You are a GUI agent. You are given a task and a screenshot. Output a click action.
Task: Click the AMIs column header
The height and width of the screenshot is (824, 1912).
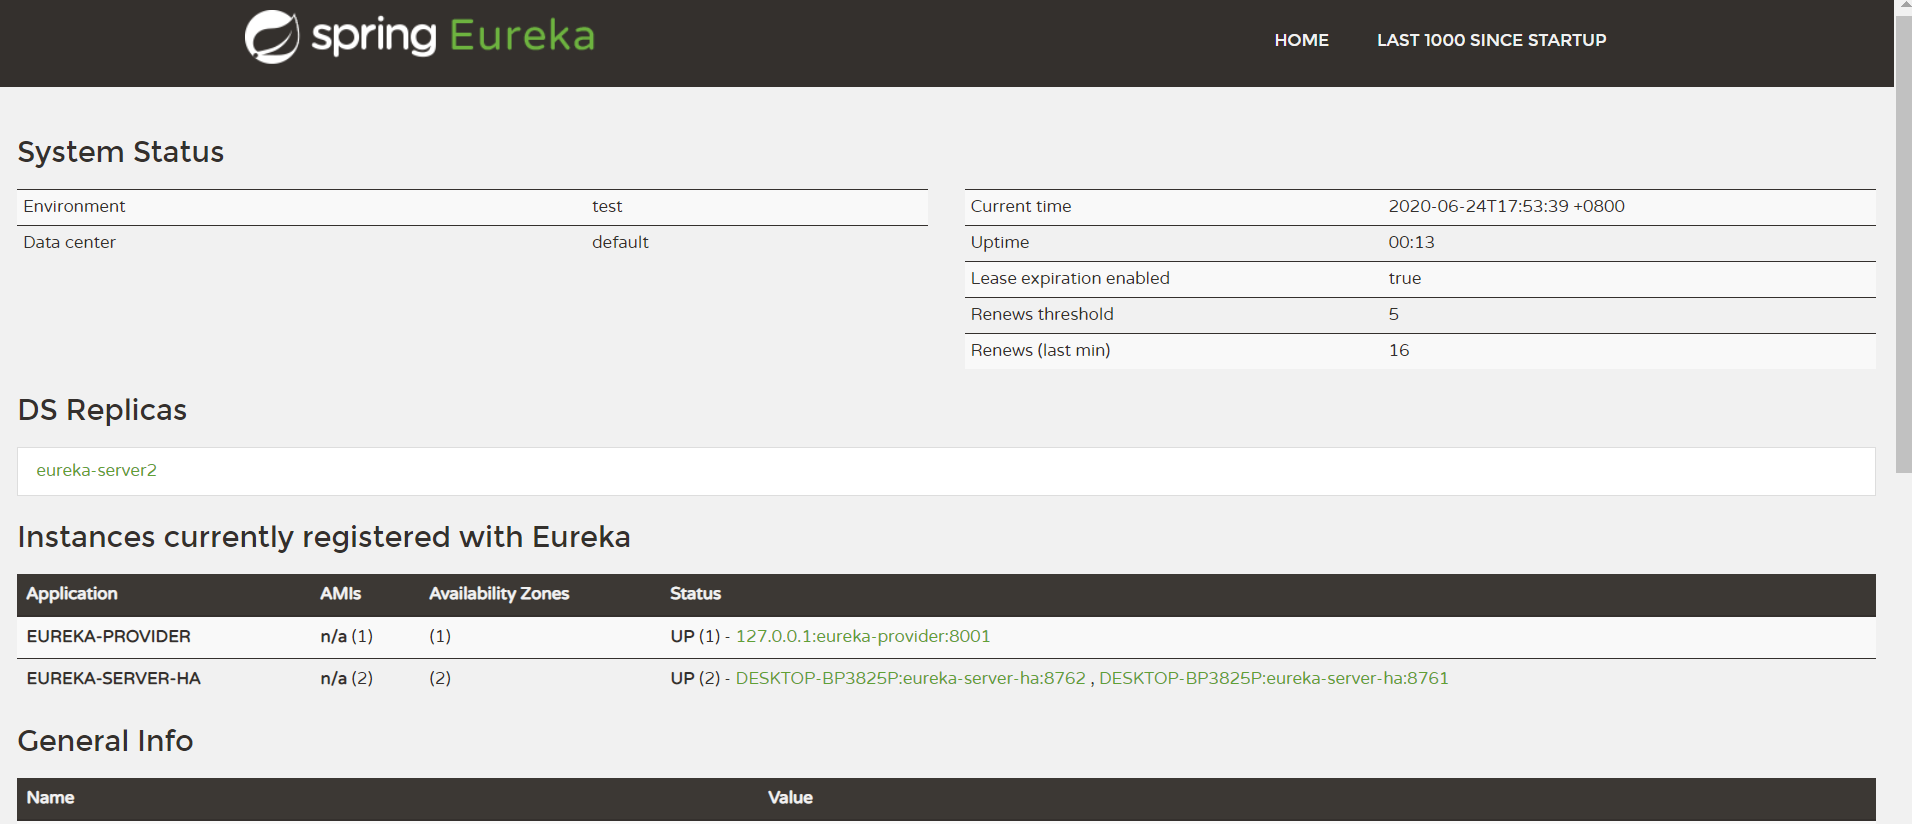(x=341, y=593)
